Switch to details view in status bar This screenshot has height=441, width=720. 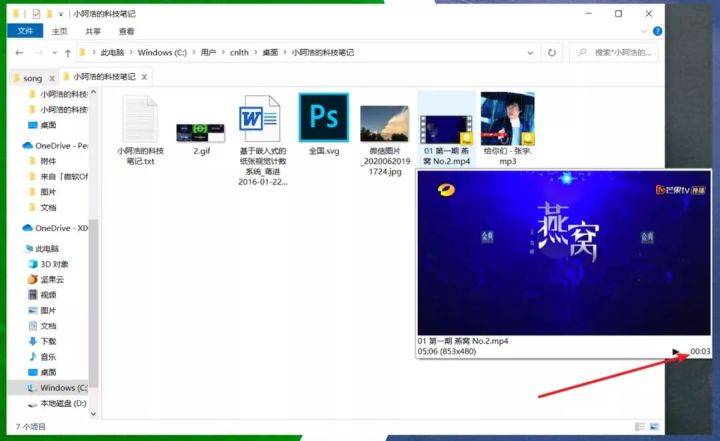click(x=639, y=427)
